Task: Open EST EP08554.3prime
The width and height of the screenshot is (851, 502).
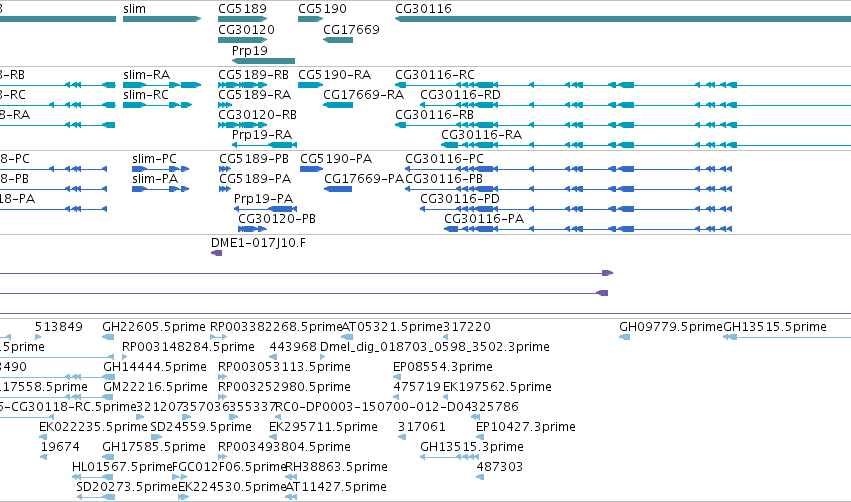Action: click(x=442, y=367)
